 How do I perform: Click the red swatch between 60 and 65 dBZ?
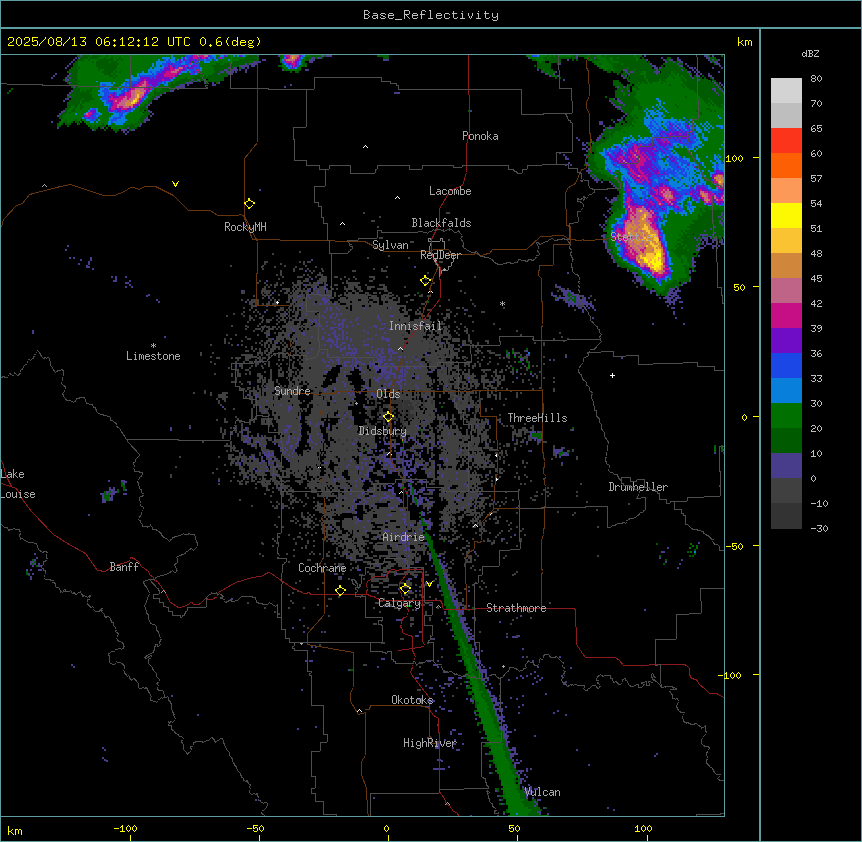[786, 140]
